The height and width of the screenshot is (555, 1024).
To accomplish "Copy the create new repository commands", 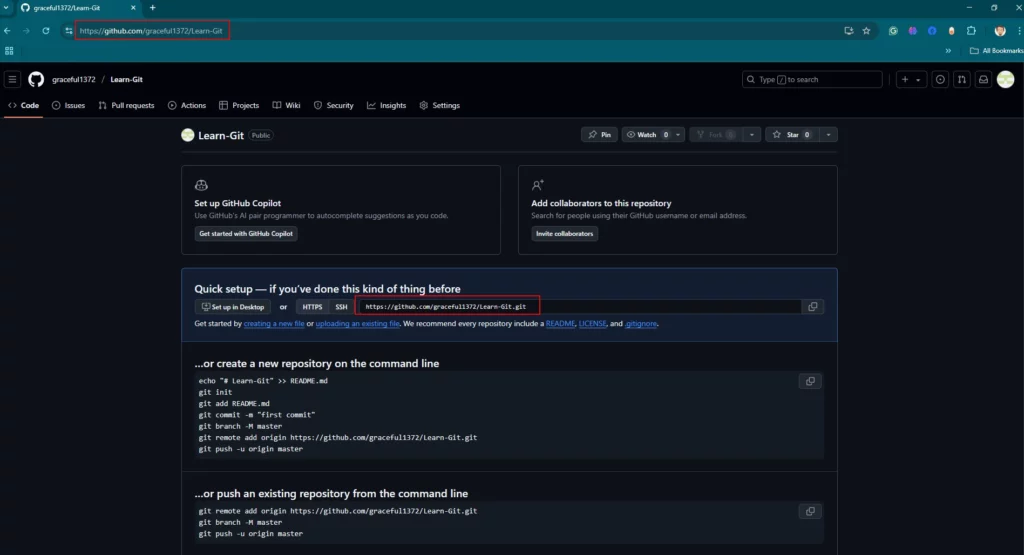I will tap(810, 381).
